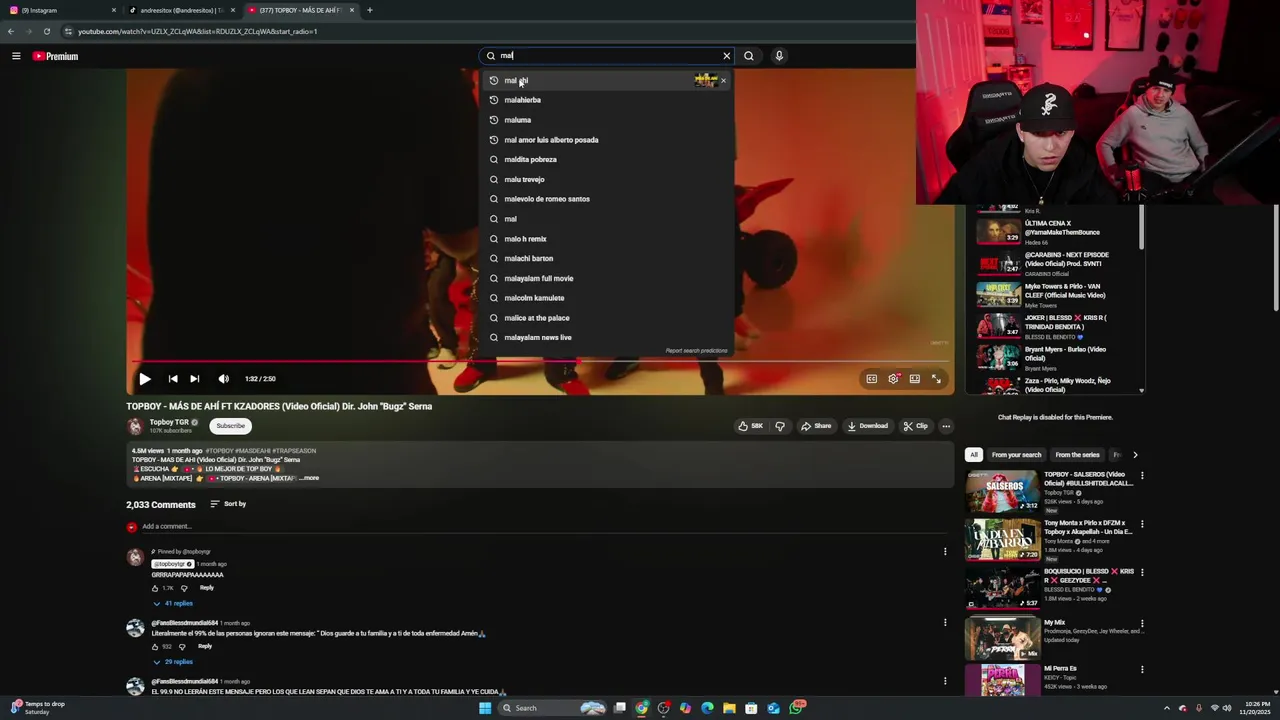1280x720 pixels.
Task: Select the All filter chip
Action: [x=974, y=455]
